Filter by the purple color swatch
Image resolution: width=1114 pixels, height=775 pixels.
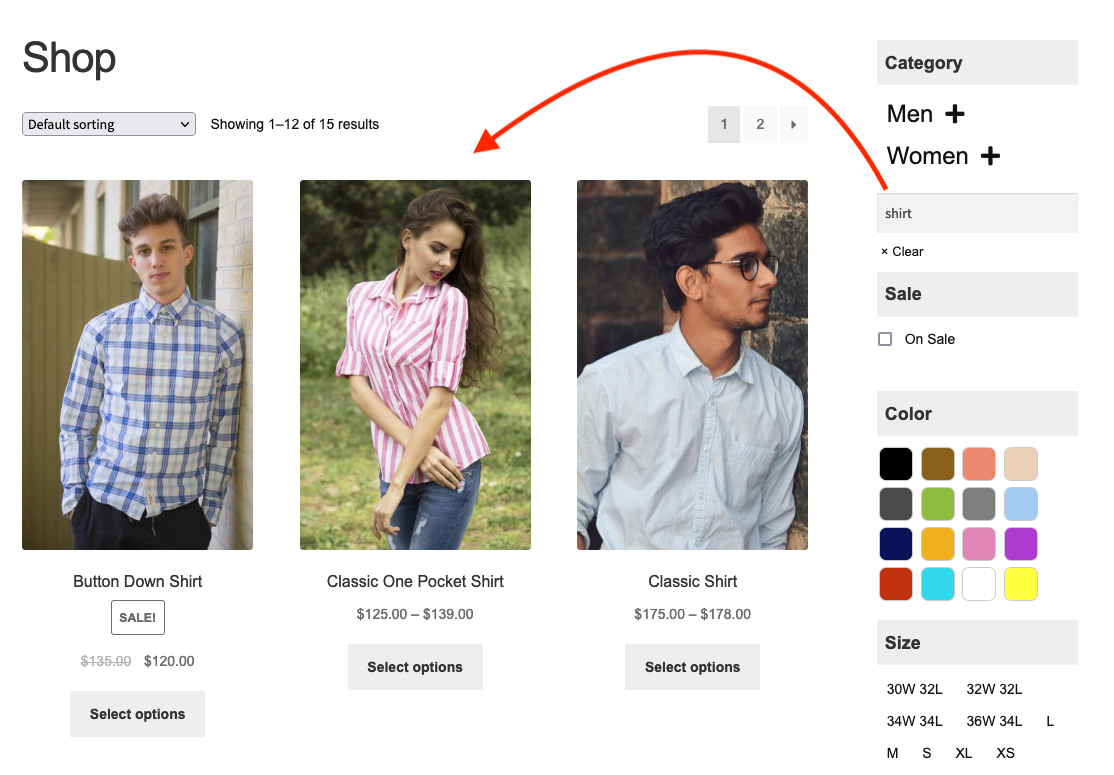tap(1021, 544)
